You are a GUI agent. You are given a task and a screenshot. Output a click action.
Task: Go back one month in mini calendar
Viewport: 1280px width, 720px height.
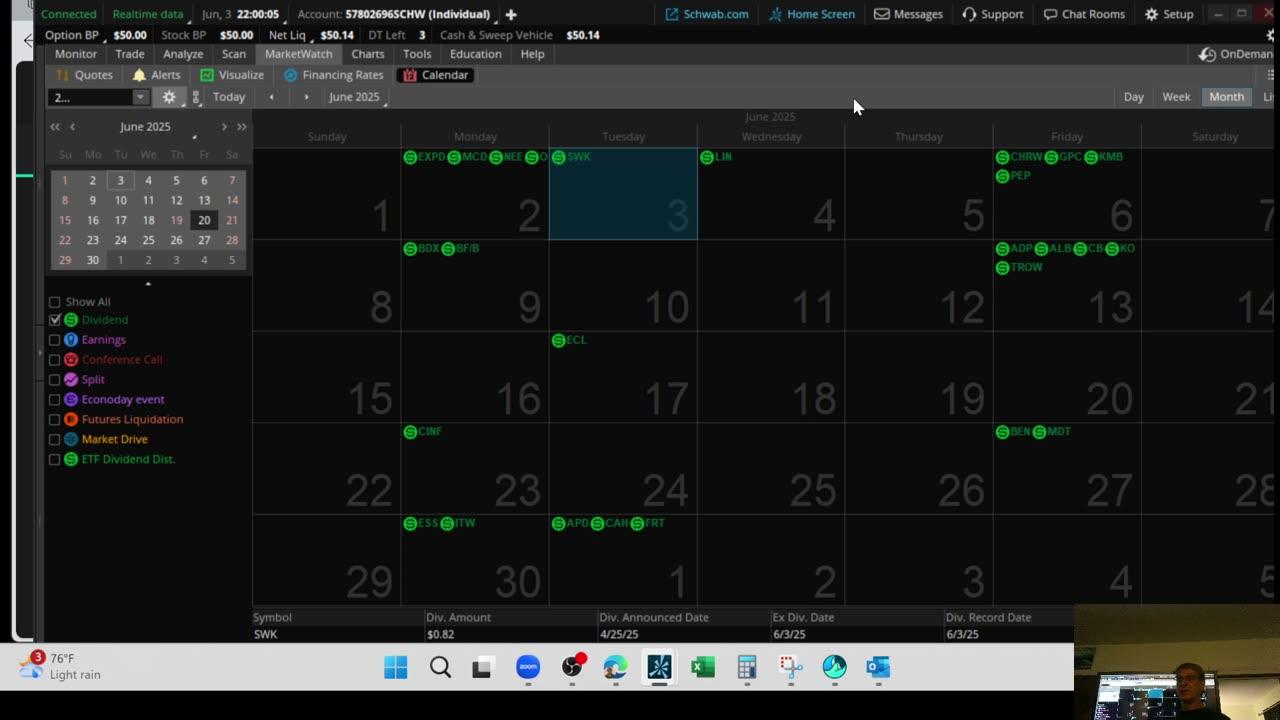coord(72,127)
